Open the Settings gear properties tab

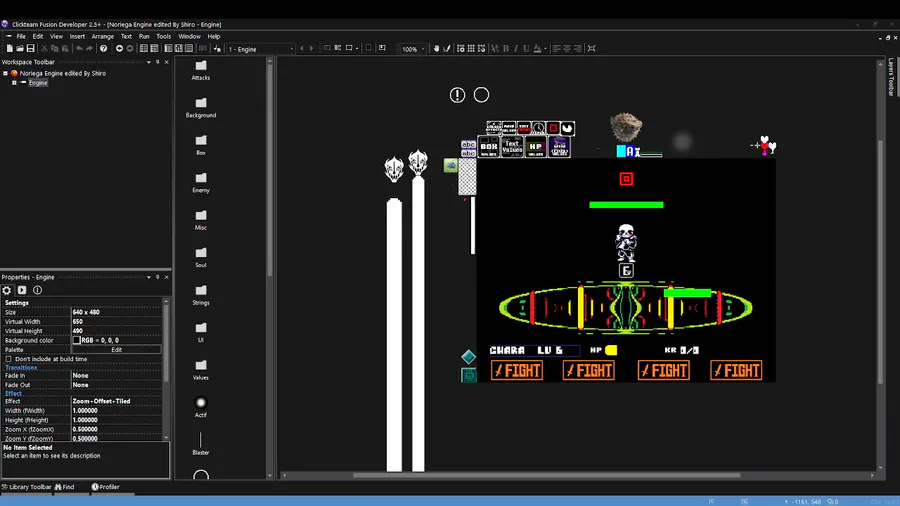click(x=7, y=290)
